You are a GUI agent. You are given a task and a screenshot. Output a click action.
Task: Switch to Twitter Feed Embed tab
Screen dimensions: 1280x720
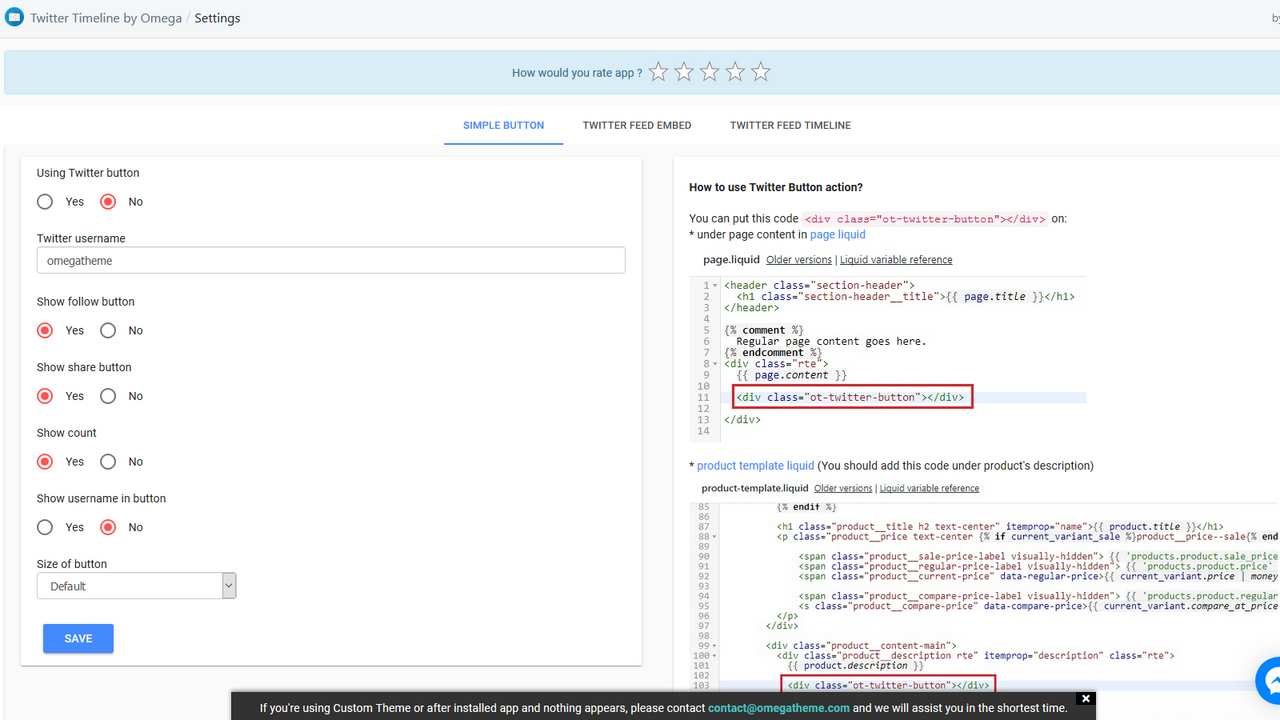point(637,126)
